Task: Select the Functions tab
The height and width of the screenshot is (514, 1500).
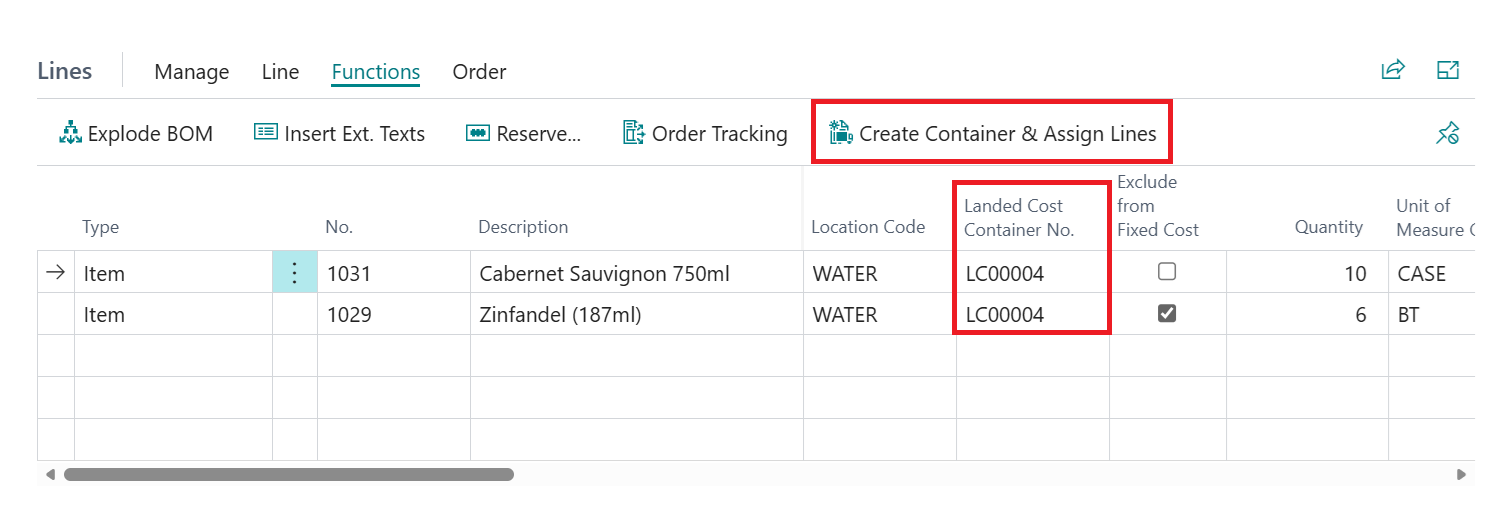Action: pos(376,72)
